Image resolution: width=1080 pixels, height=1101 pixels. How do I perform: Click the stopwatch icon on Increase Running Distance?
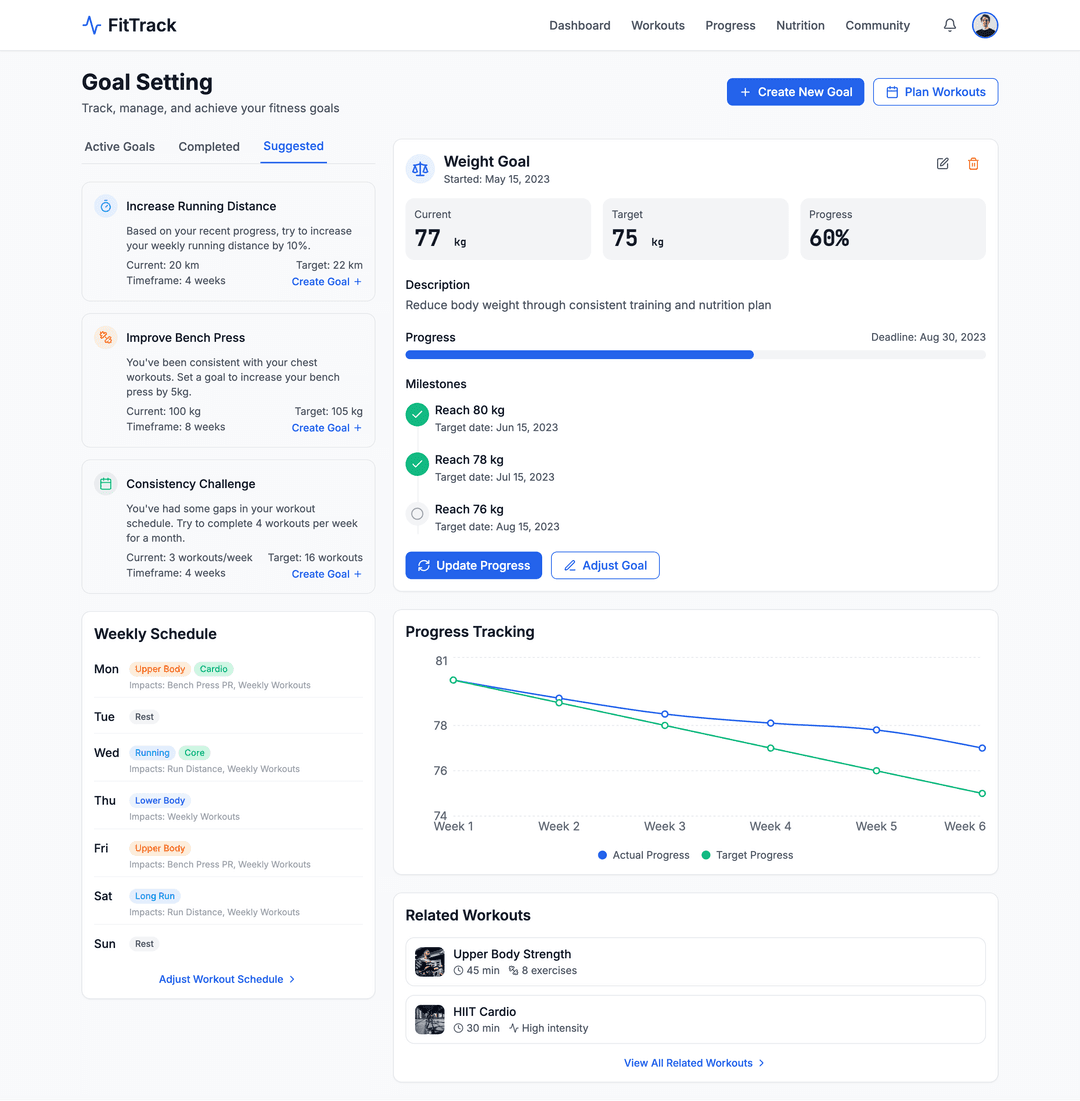pyautogui.click(x=105, y=206)
